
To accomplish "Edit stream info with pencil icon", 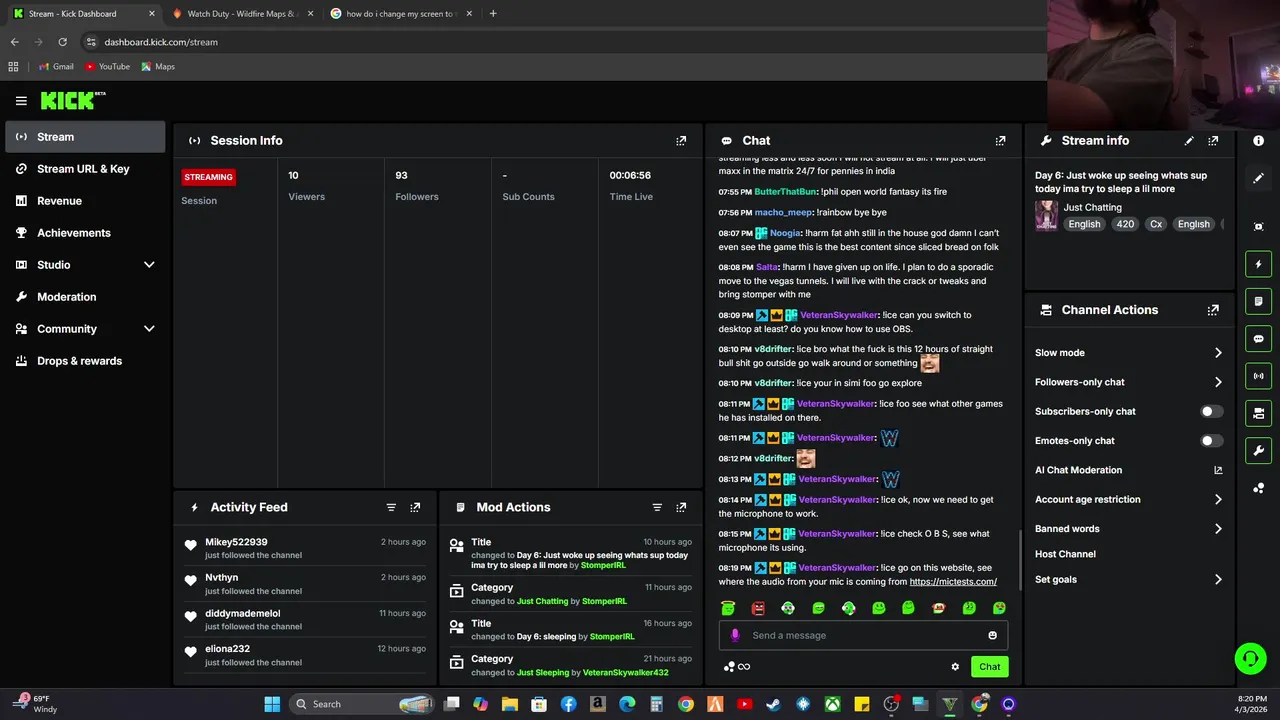I will [1189, 141].
